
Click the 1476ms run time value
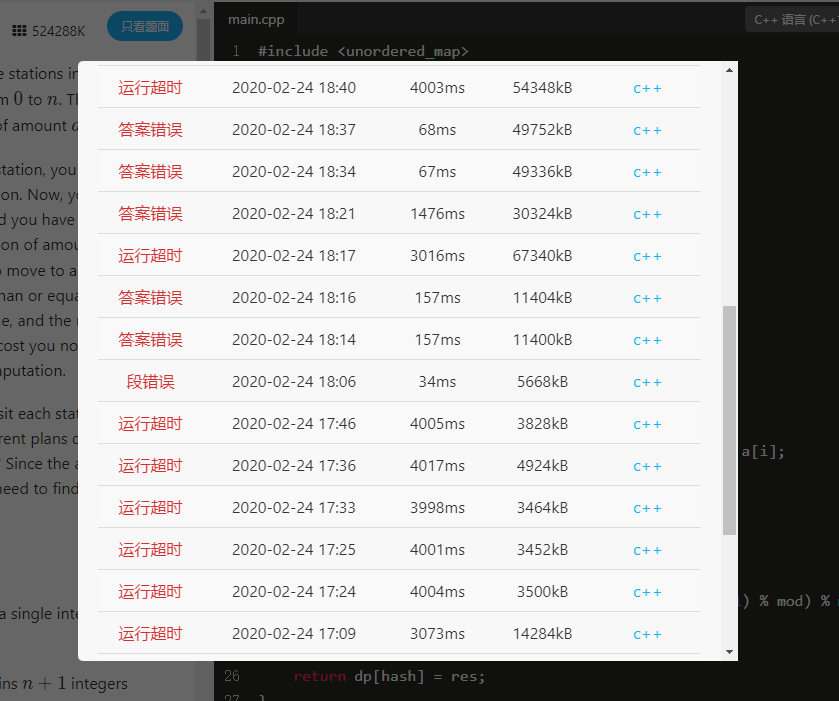437,214
